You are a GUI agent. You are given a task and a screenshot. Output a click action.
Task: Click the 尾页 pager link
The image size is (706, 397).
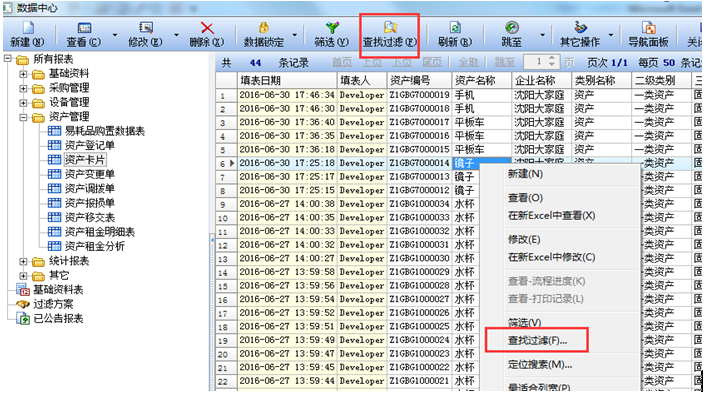point(432,63)
